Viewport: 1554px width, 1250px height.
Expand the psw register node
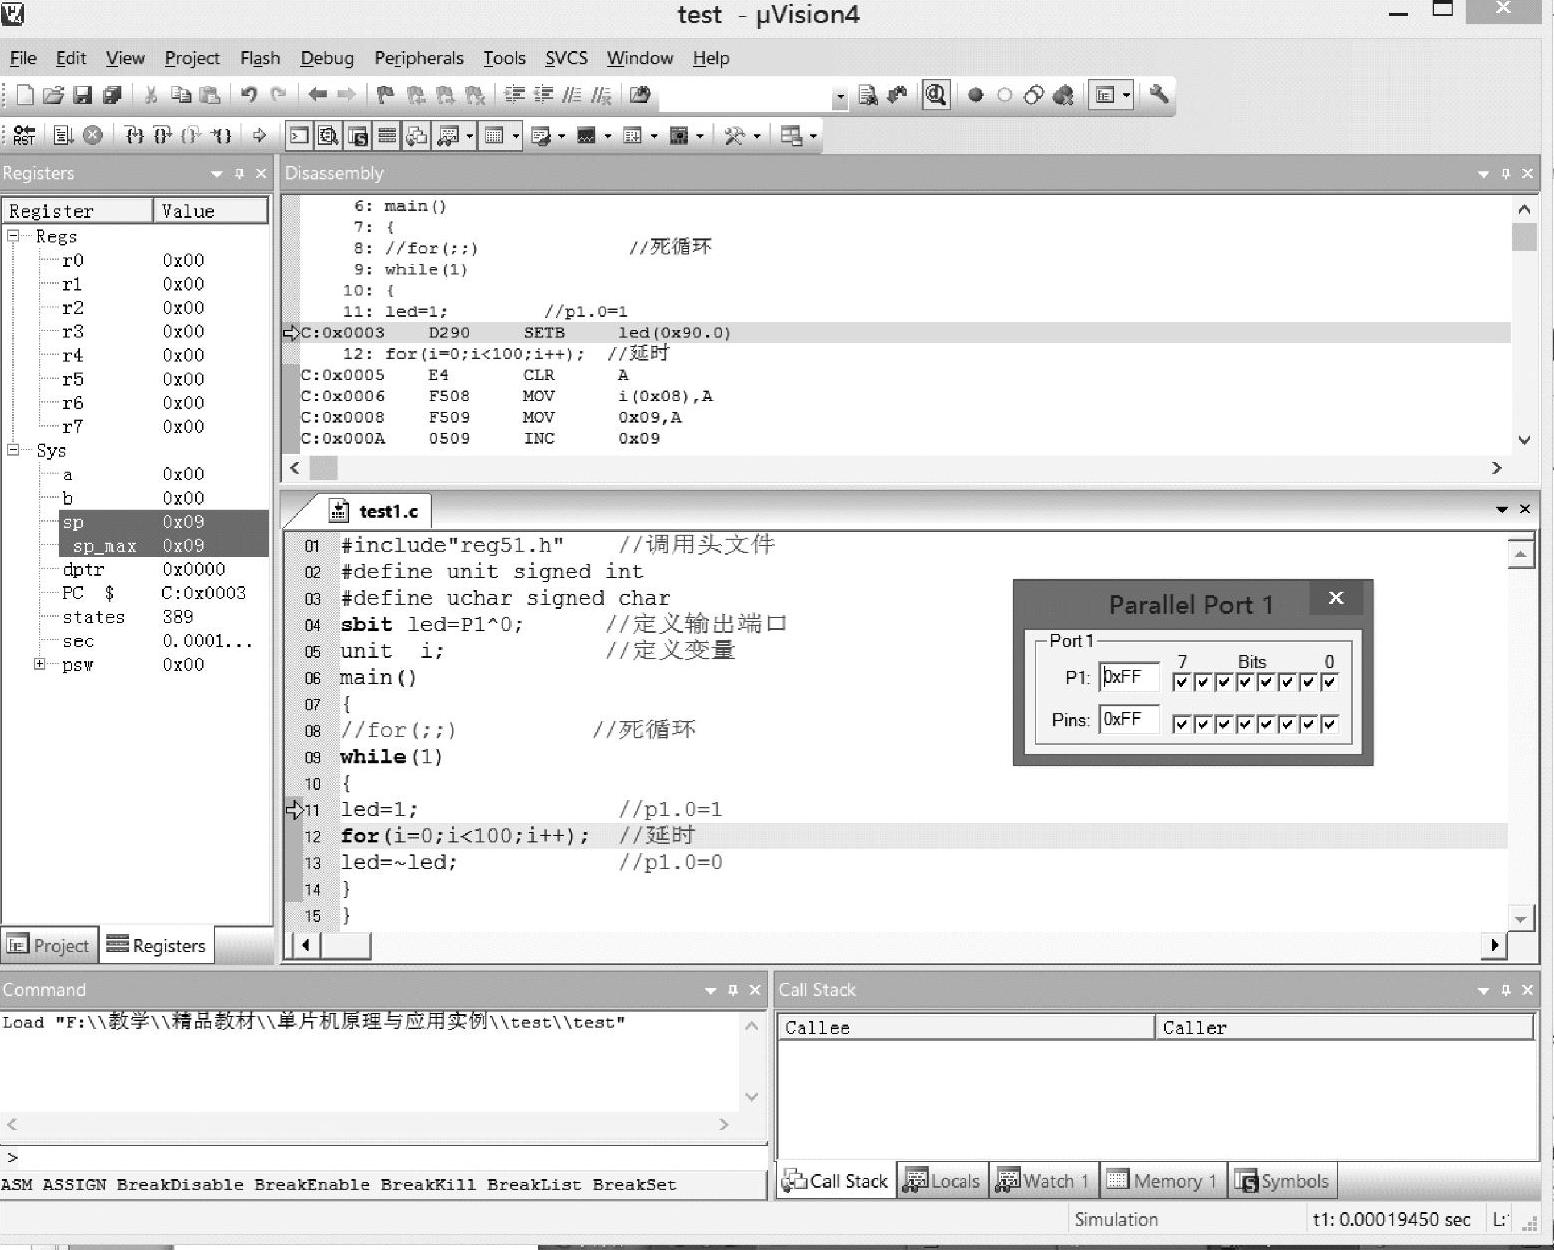pyautogui.click(x=40, y=665)
